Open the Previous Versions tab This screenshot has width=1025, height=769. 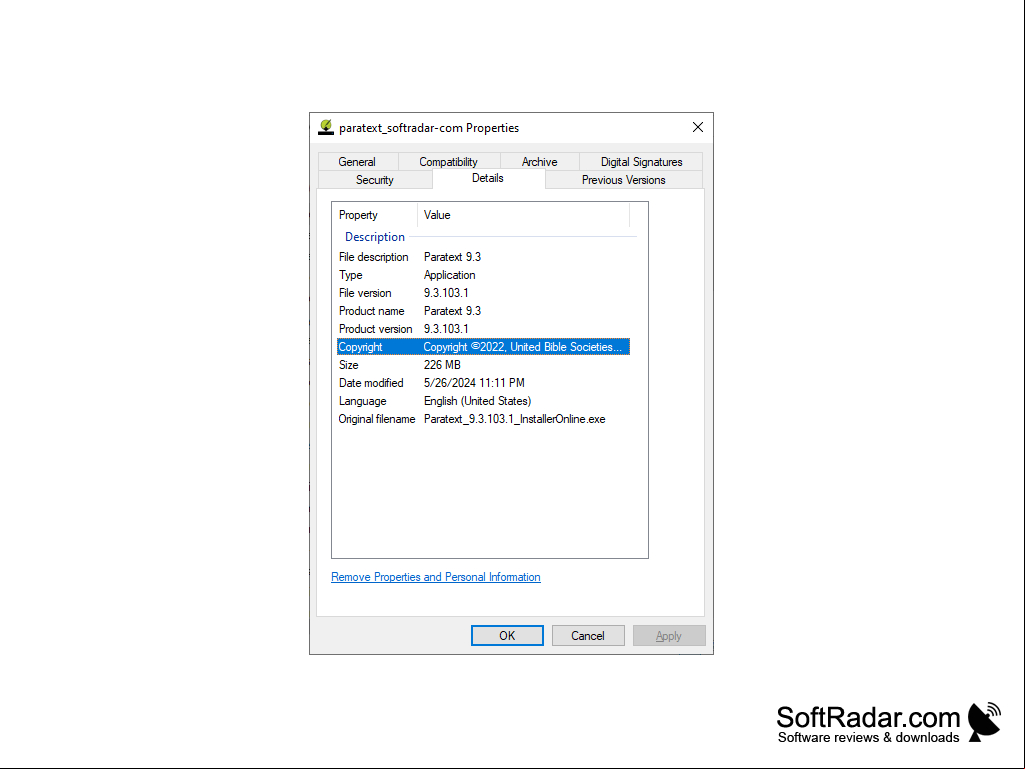(624, 180)
